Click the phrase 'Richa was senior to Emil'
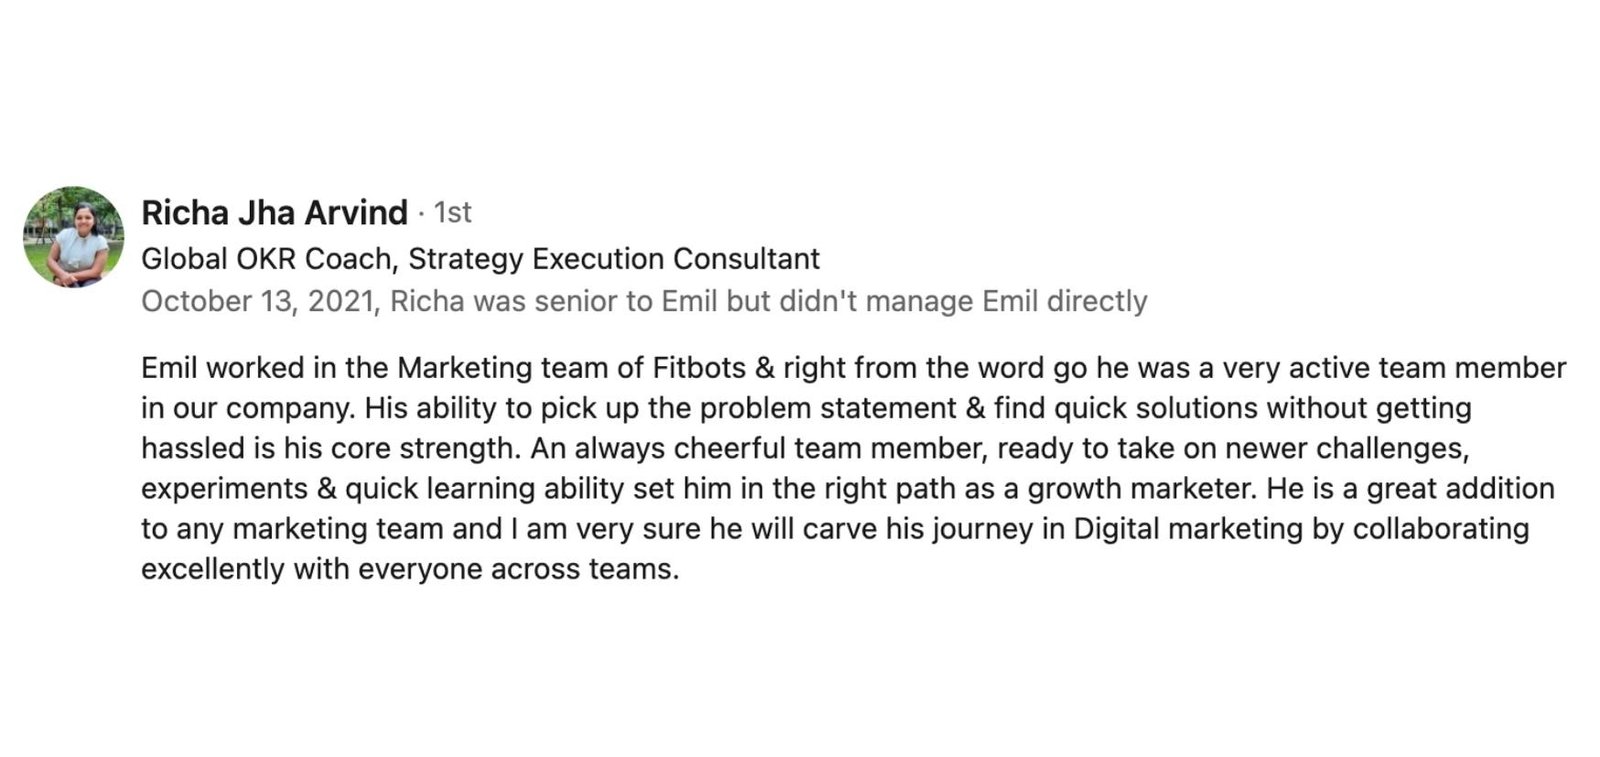 (554, 301)
